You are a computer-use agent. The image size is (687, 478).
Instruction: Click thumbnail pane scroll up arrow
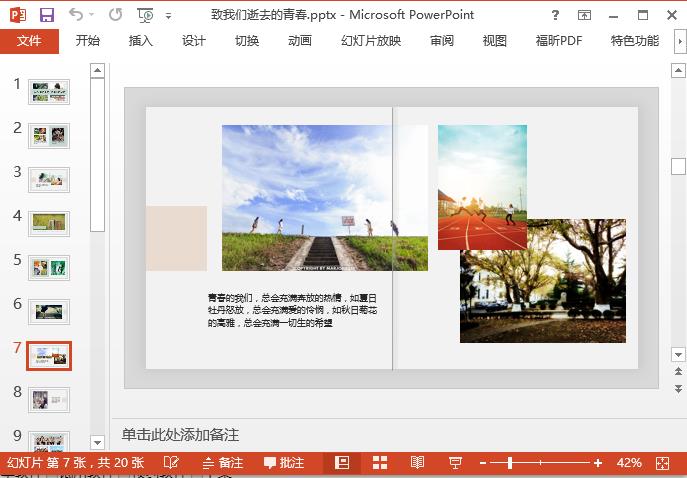[x=97, y=71]
